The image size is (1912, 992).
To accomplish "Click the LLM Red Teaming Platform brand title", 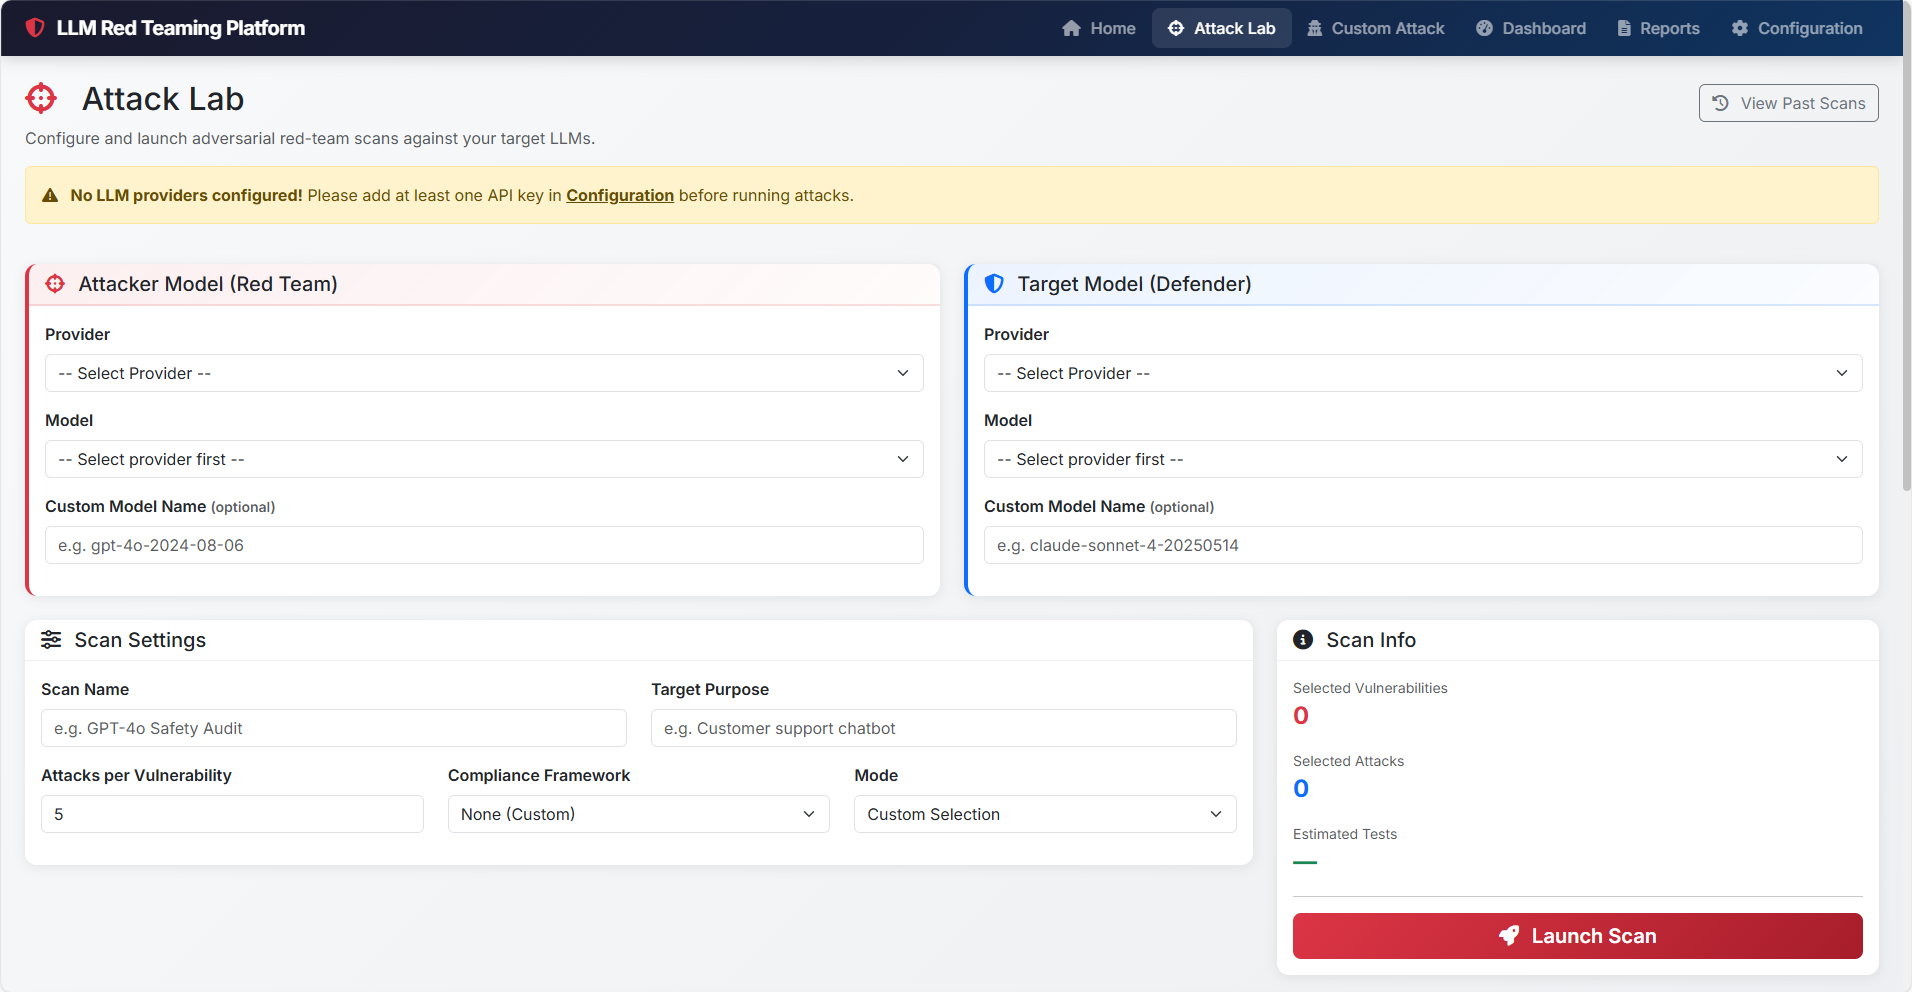I will click(181, 28).
